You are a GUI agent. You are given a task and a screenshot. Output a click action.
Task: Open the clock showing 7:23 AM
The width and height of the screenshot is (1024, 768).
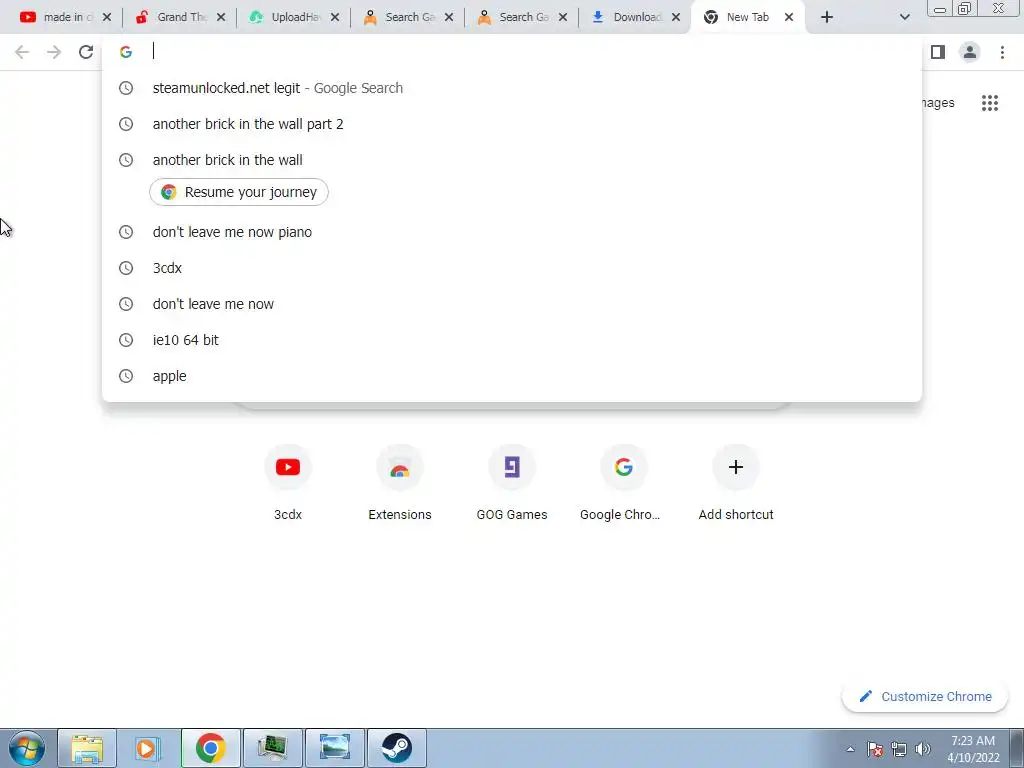973,749
